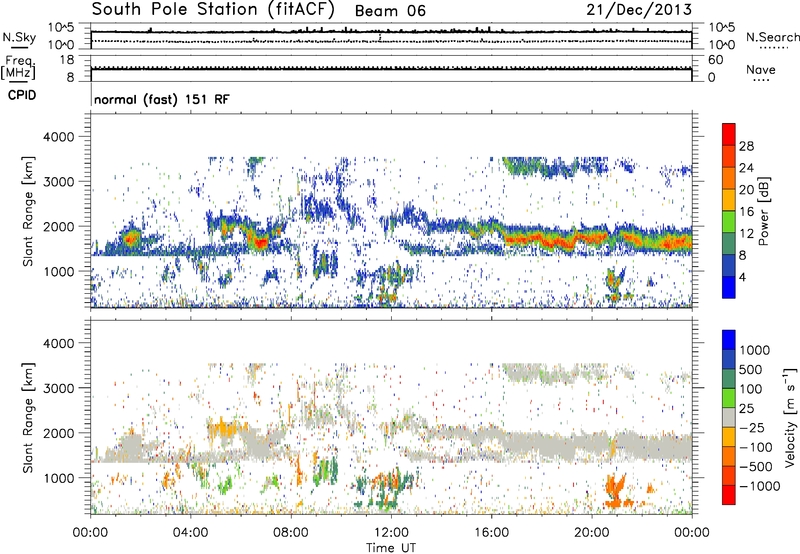Click the "Power [dB]" color bar title
Viewport: 800px width, 554px height.
pyautogui.click(x=764, y=211)
